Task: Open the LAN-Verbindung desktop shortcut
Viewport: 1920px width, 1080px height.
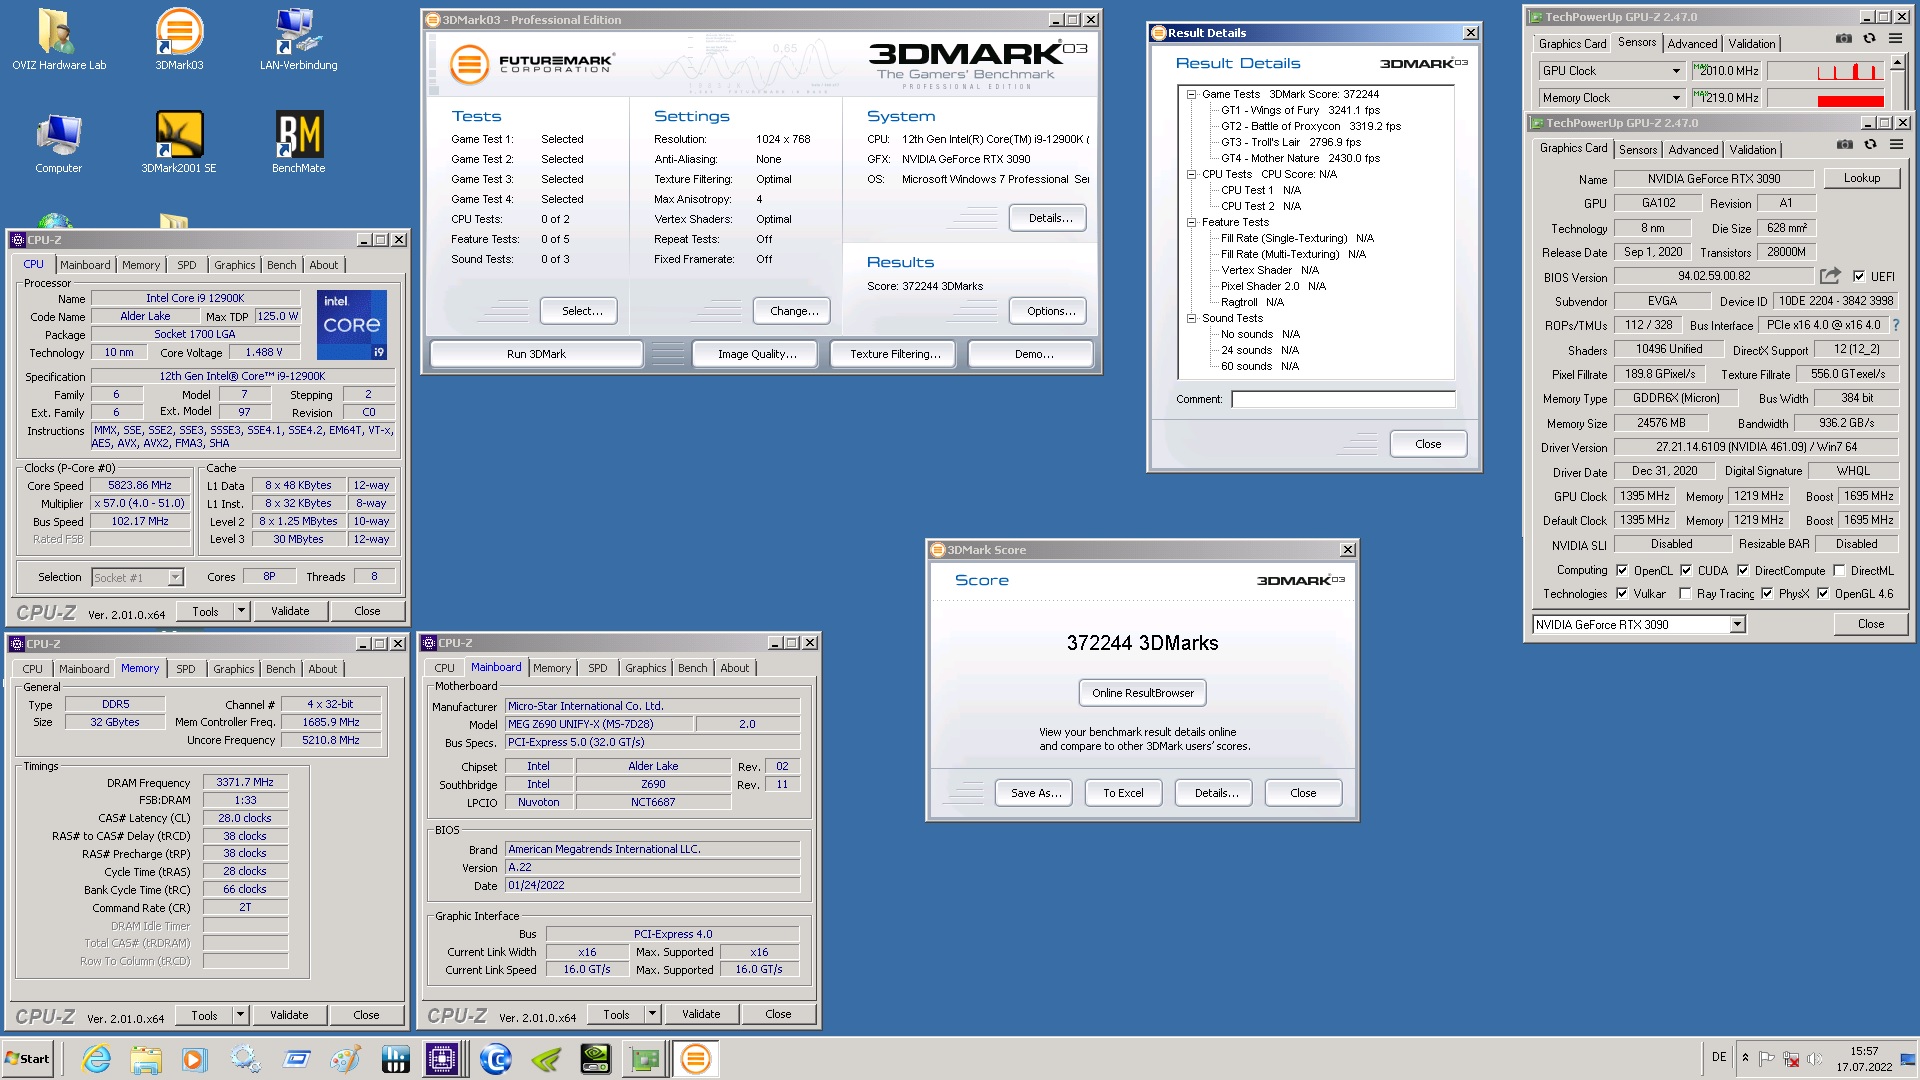Action: coord(298,40)
